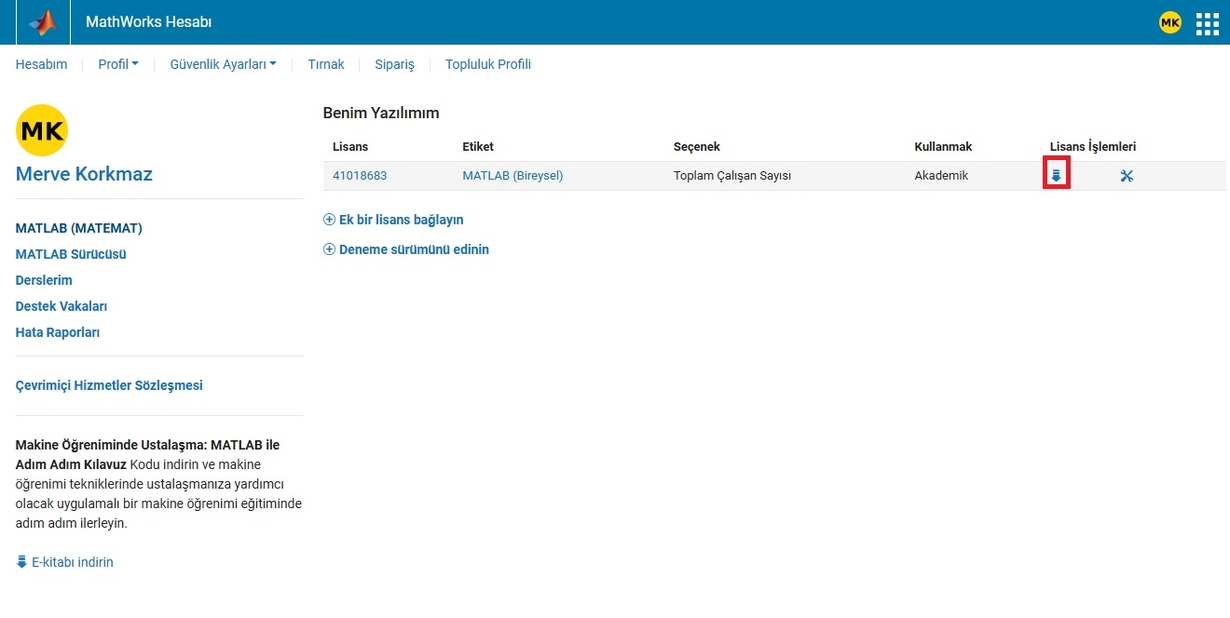Click the Seçenek column header

pyautogui.click(x=697, y=147)
